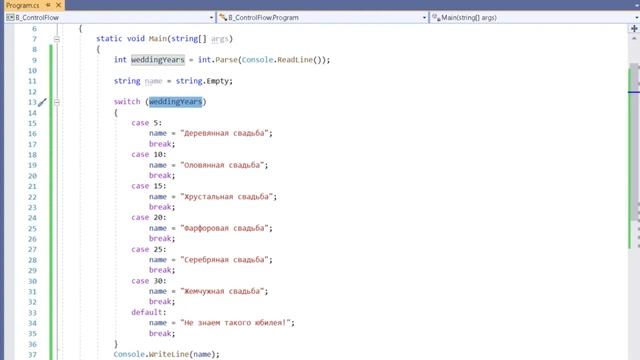Click case 10: label
The image size is (640, 360).
point(149,154)
